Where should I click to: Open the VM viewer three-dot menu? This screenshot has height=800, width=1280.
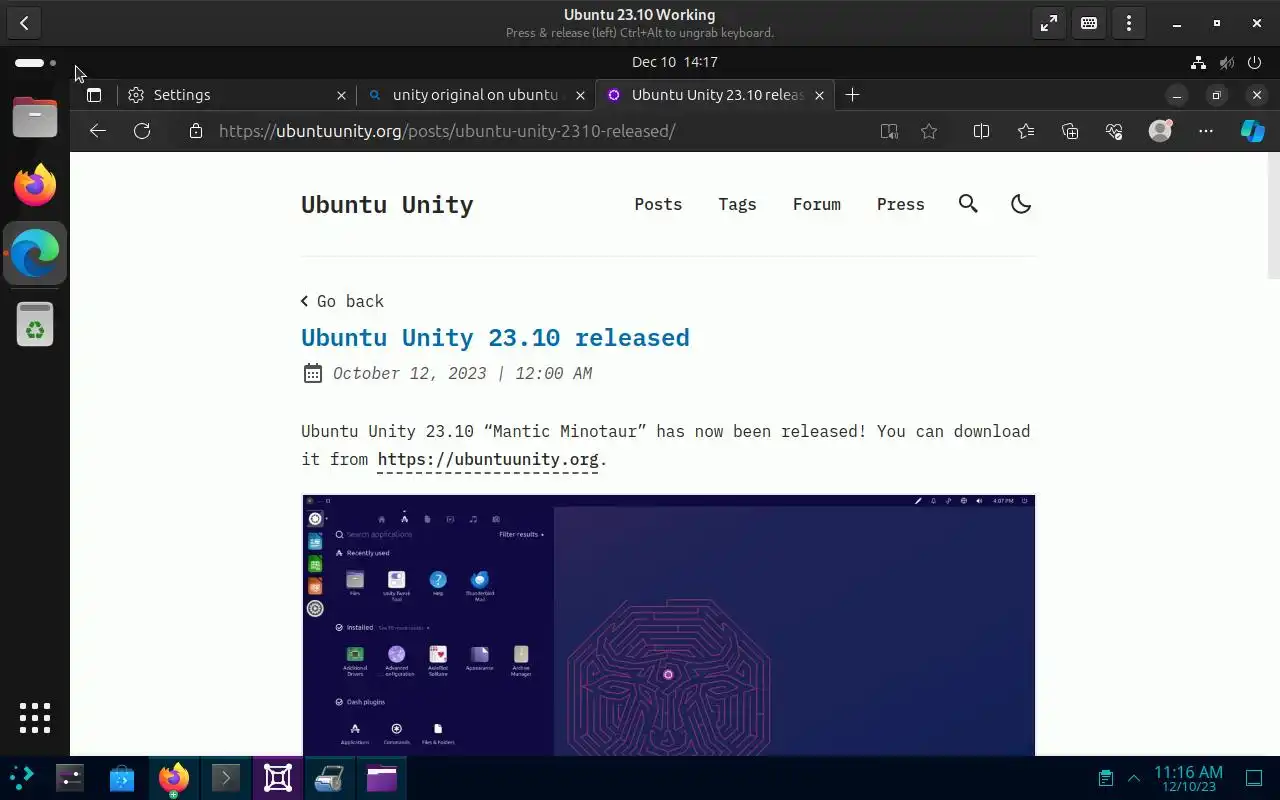pos(1129,23)
